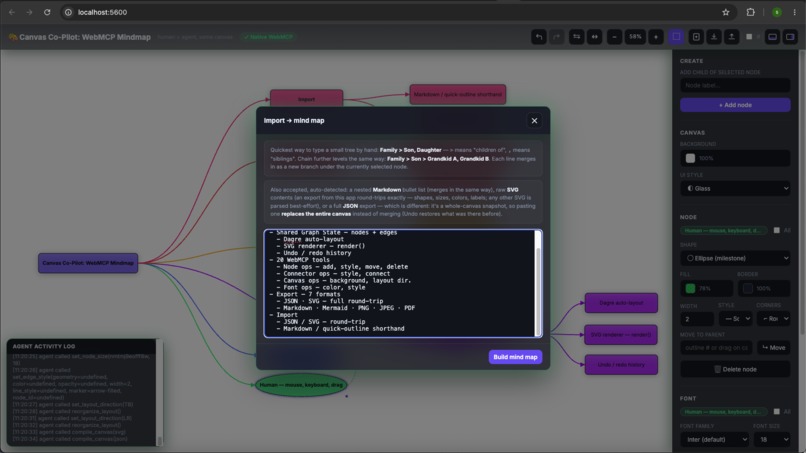806x453 pixels.
Task: Open the Font Size 18 dropdown
Action: (x=772, y=440)
